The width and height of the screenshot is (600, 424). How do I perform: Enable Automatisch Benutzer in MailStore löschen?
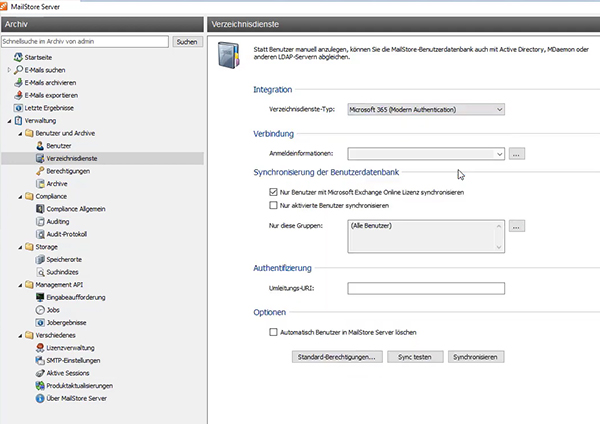click(273, 331)
